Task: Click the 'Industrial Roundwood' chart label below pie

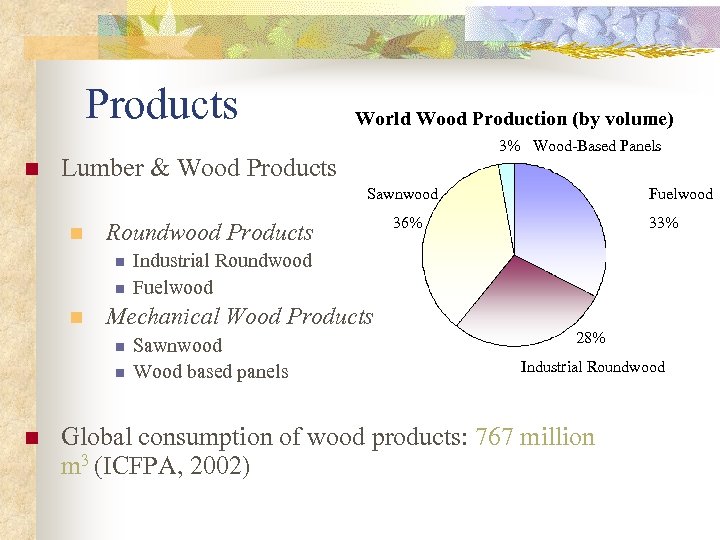Action: coord(593,367)
